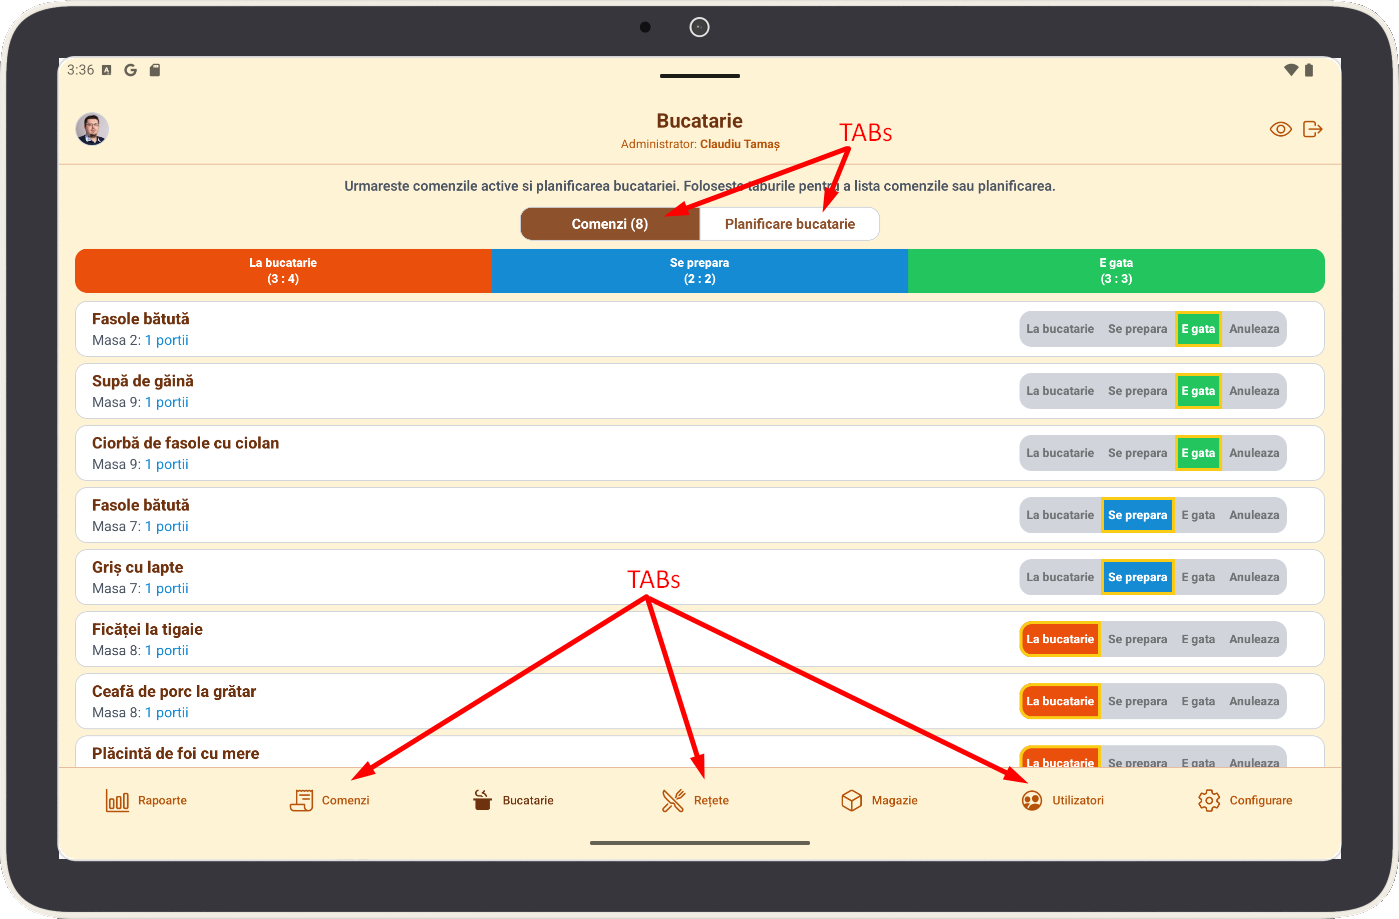Click Anuleaza for Ceafă de porc la grătar
The width and height of the screenshot is (1399, 919).
(1254, 701)
